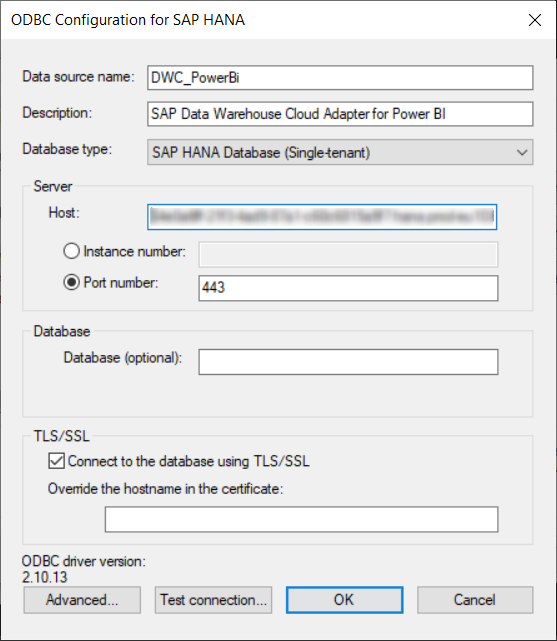Click the greyed Instance number input box
The image size is (557, 641).
348,255
